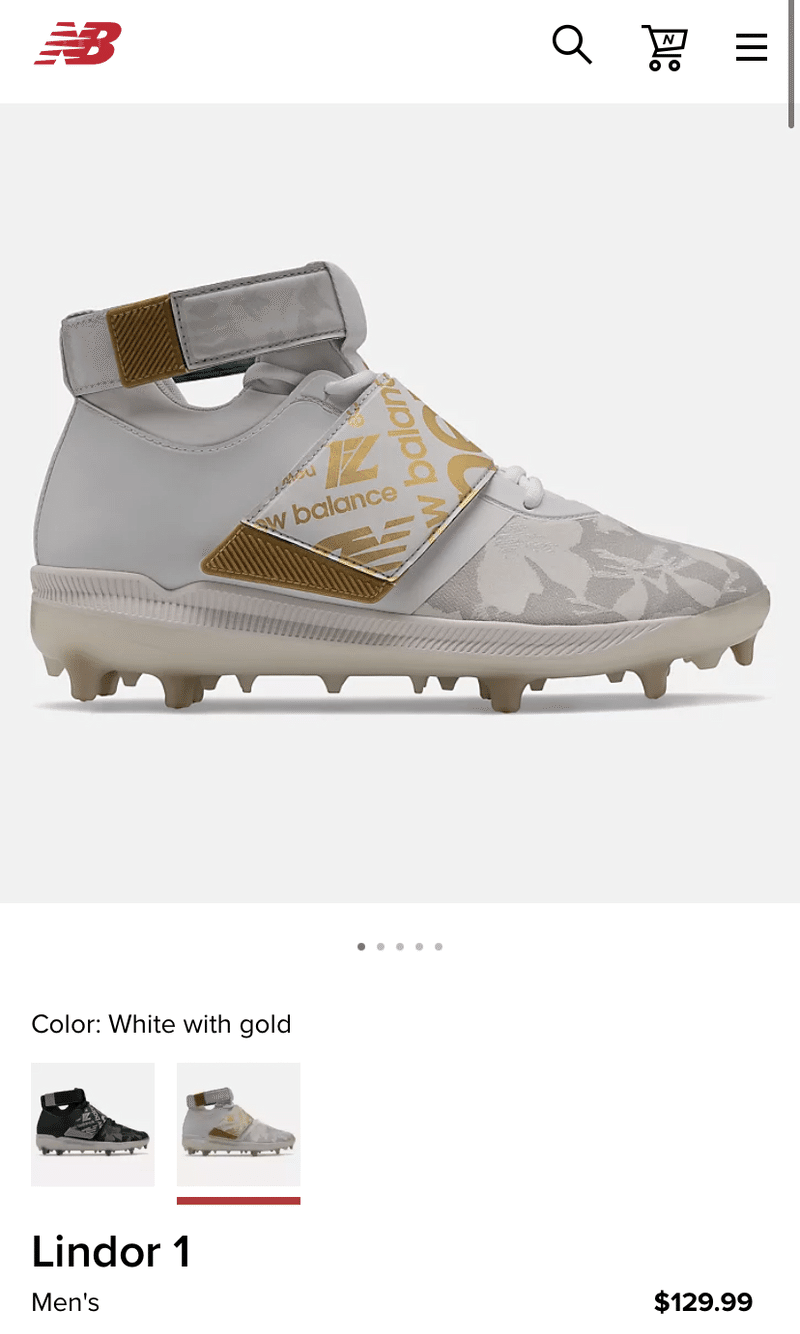
Task: Click the $129.99 price text
Action: 703,1302
